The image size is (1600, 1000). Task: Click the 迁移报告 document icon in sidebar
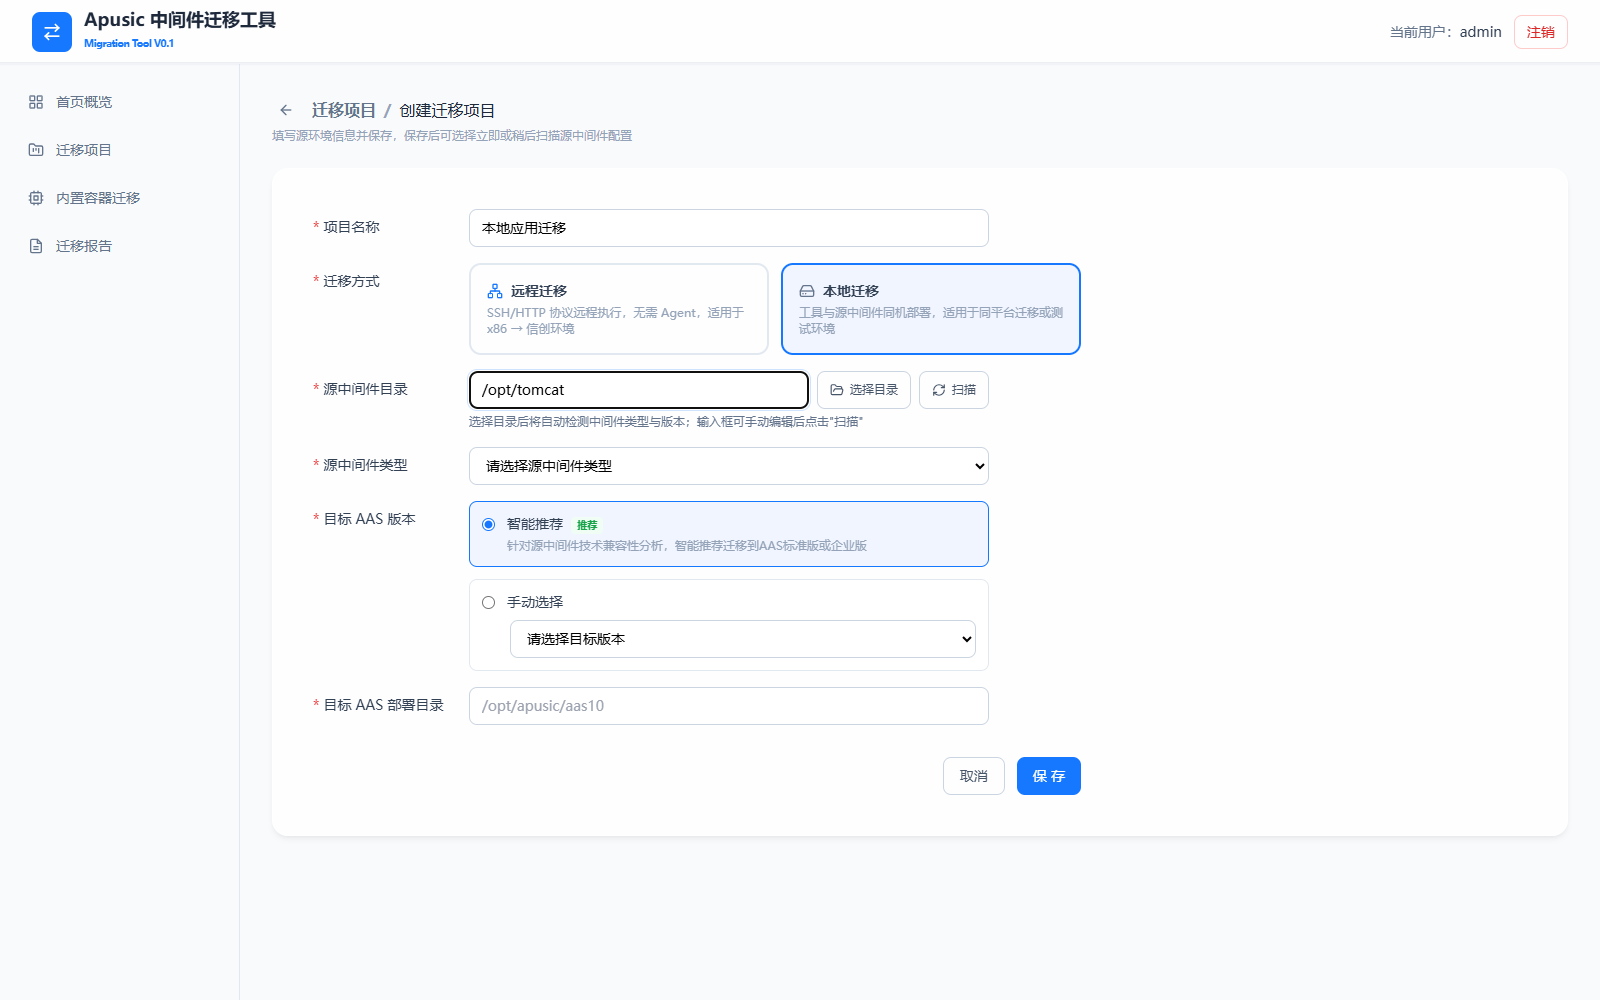pyautogui.click(x=36, y=246)
